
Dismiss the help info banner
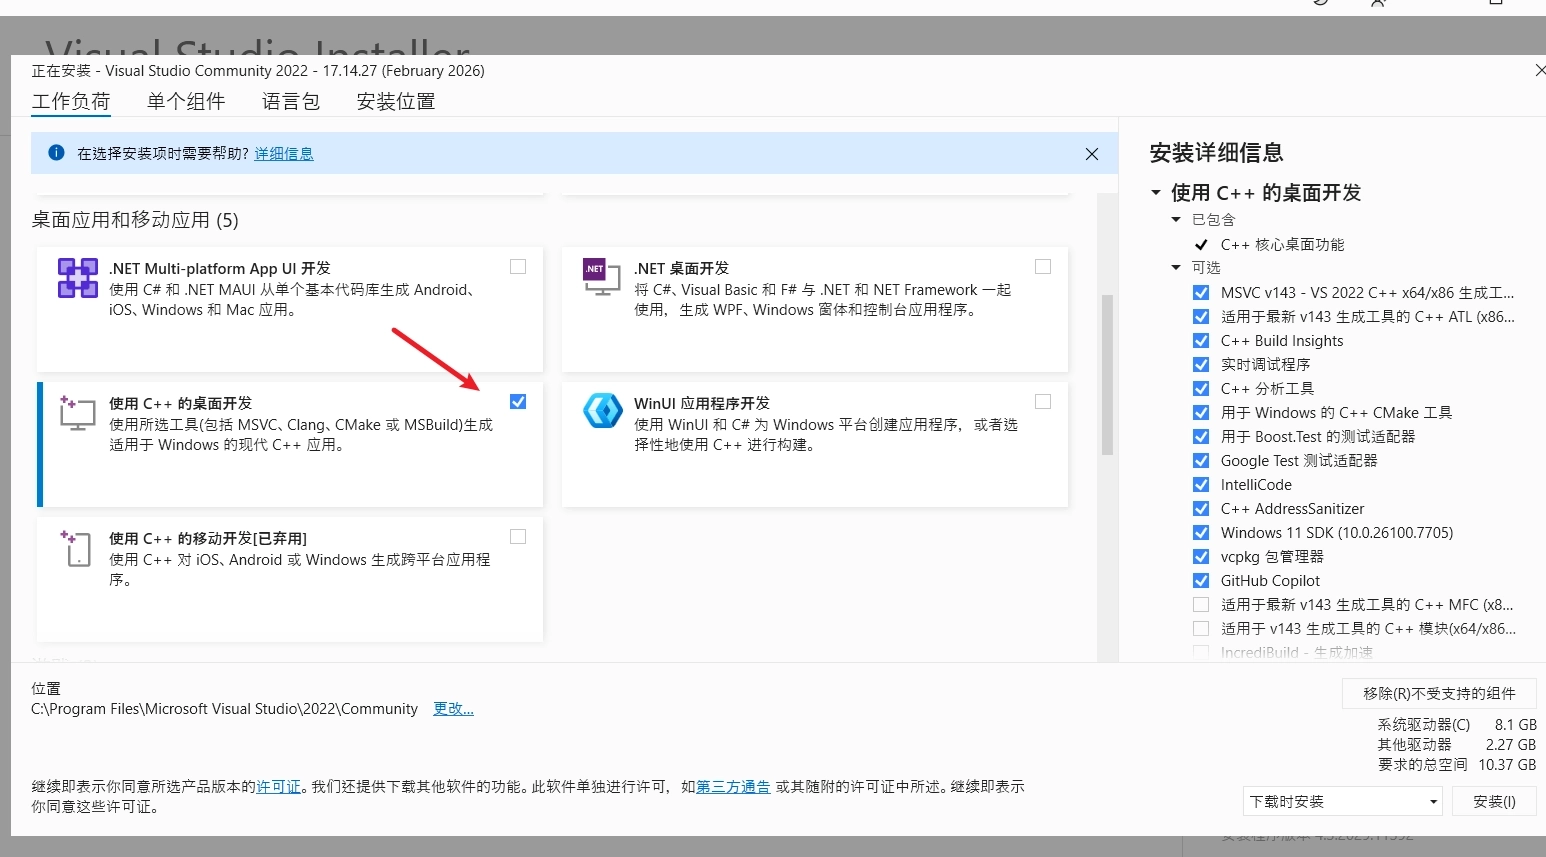[1091, 154]
